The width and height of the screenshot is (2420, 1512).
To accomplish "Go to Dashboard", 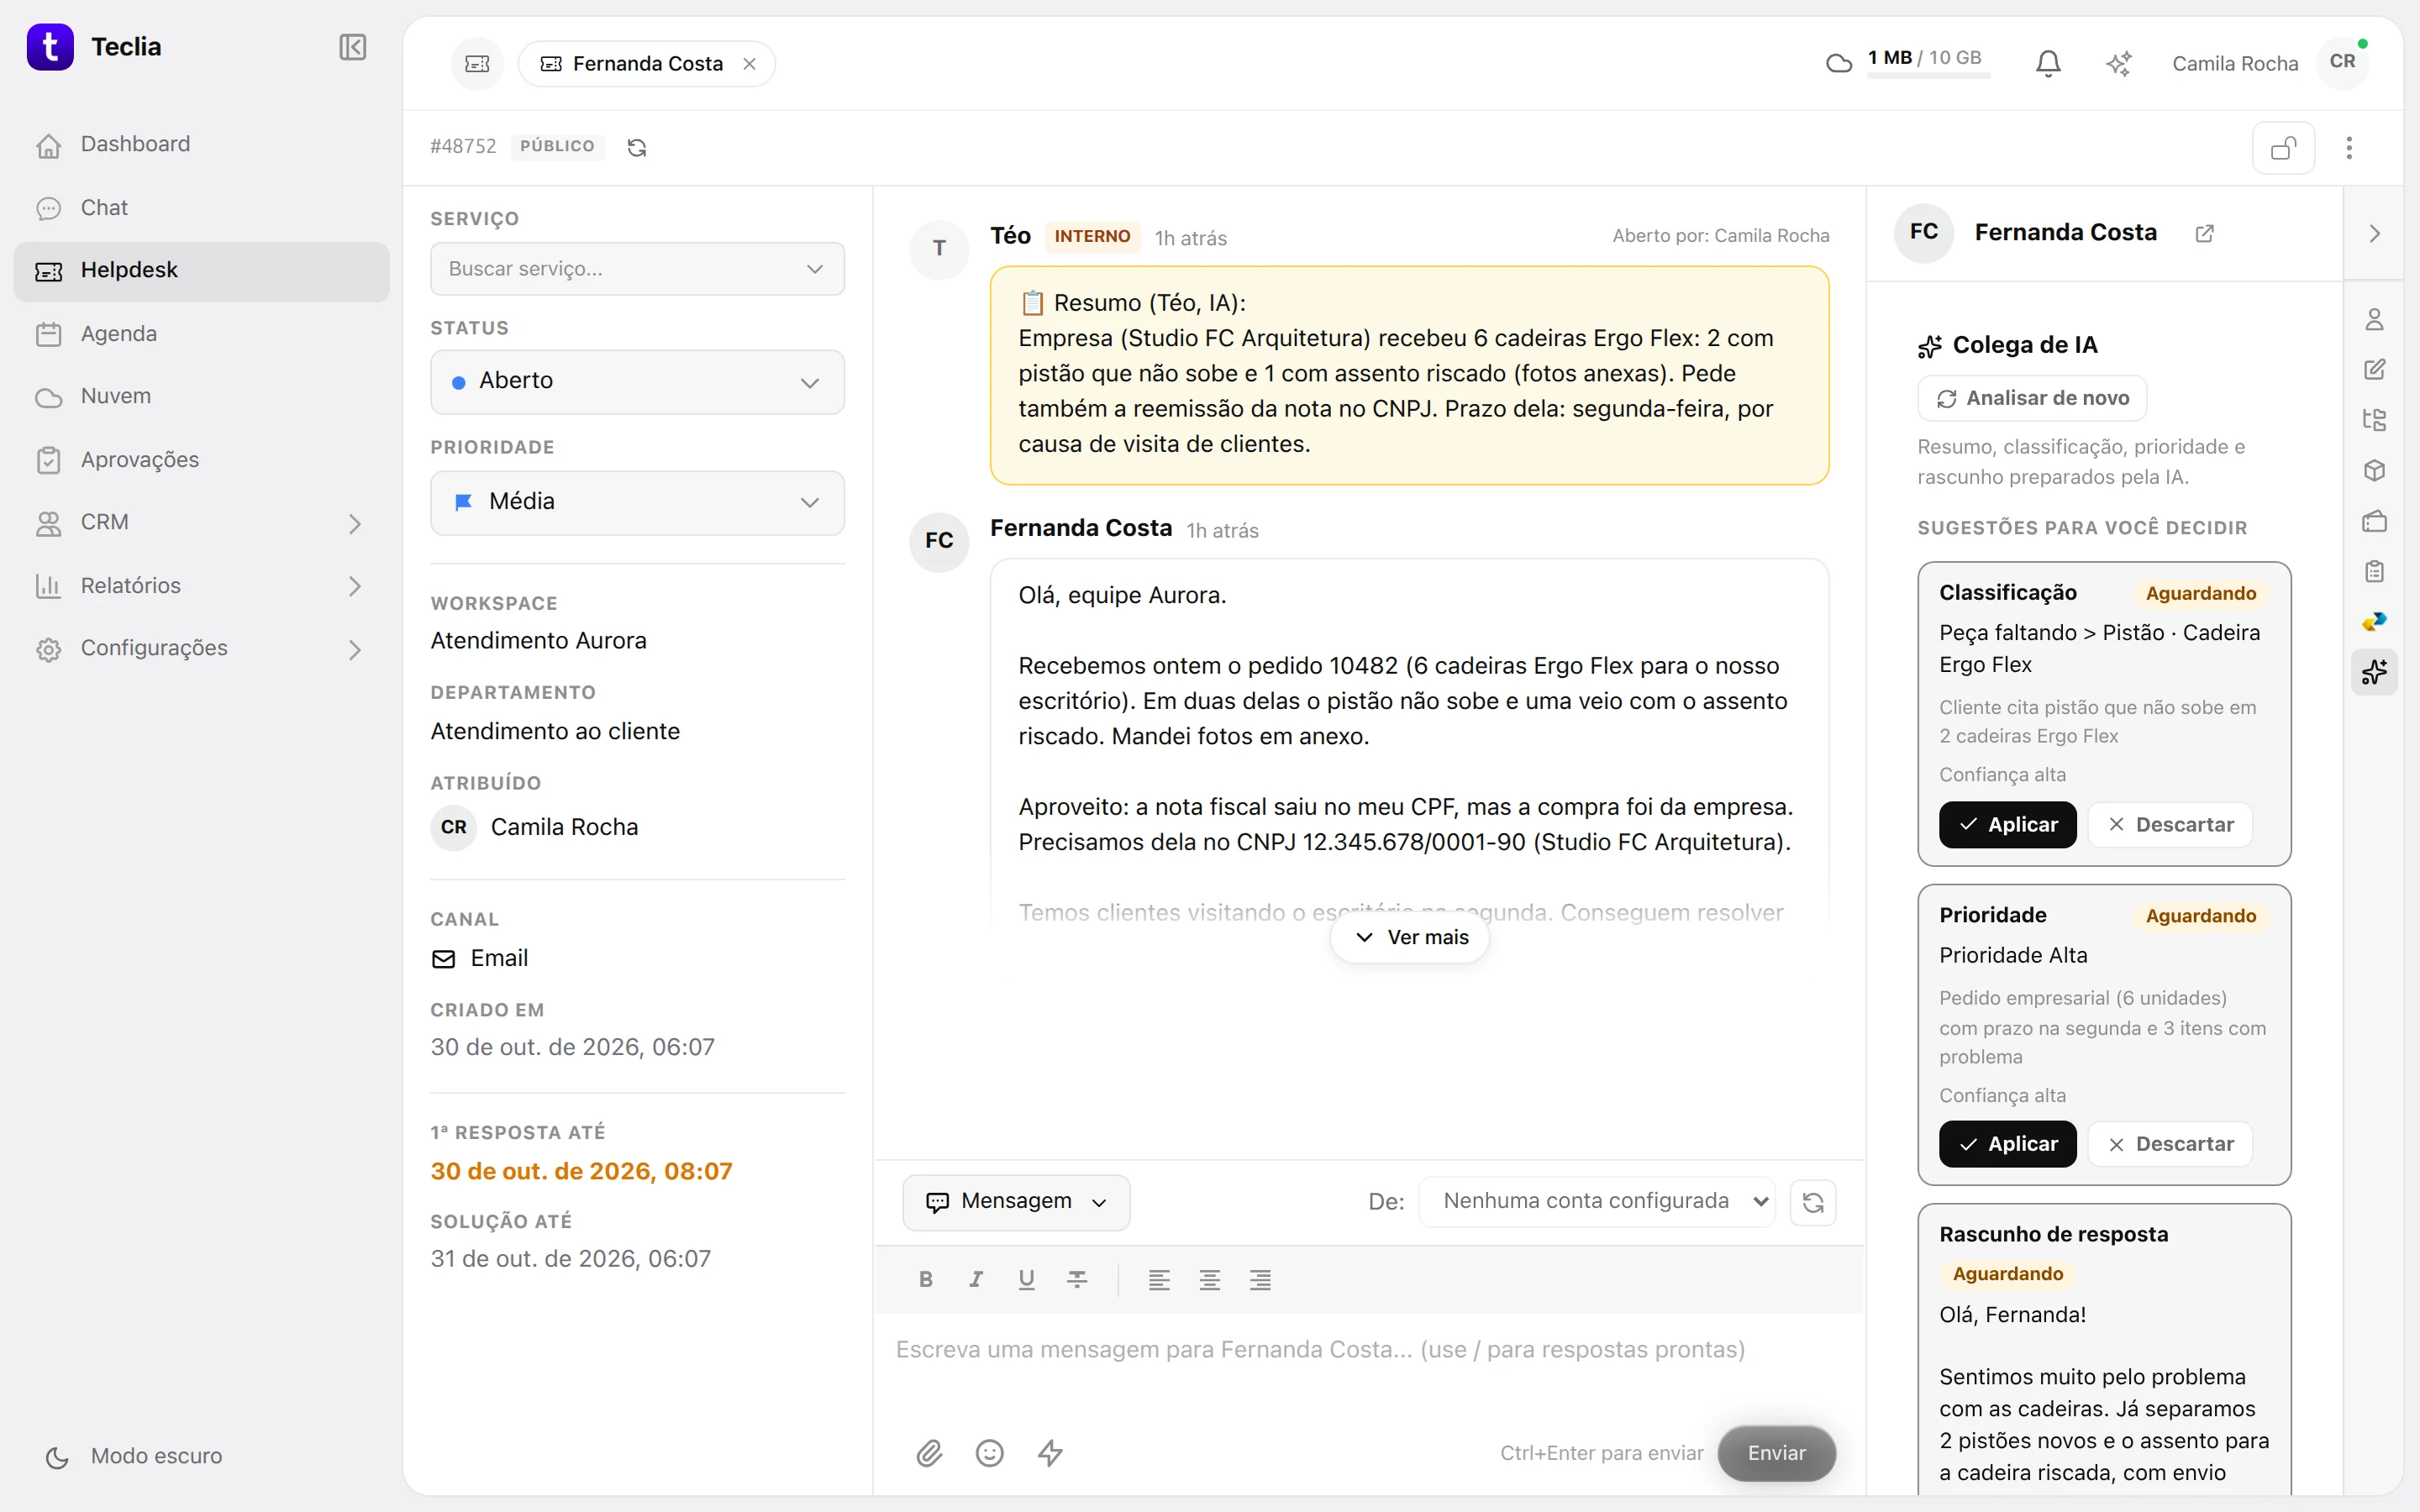I will pyautogui.click(x=201, y=144).
